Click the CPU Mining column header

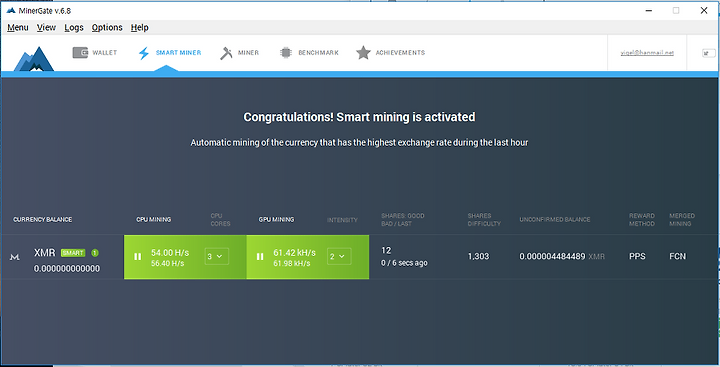(x=153, y=220)
